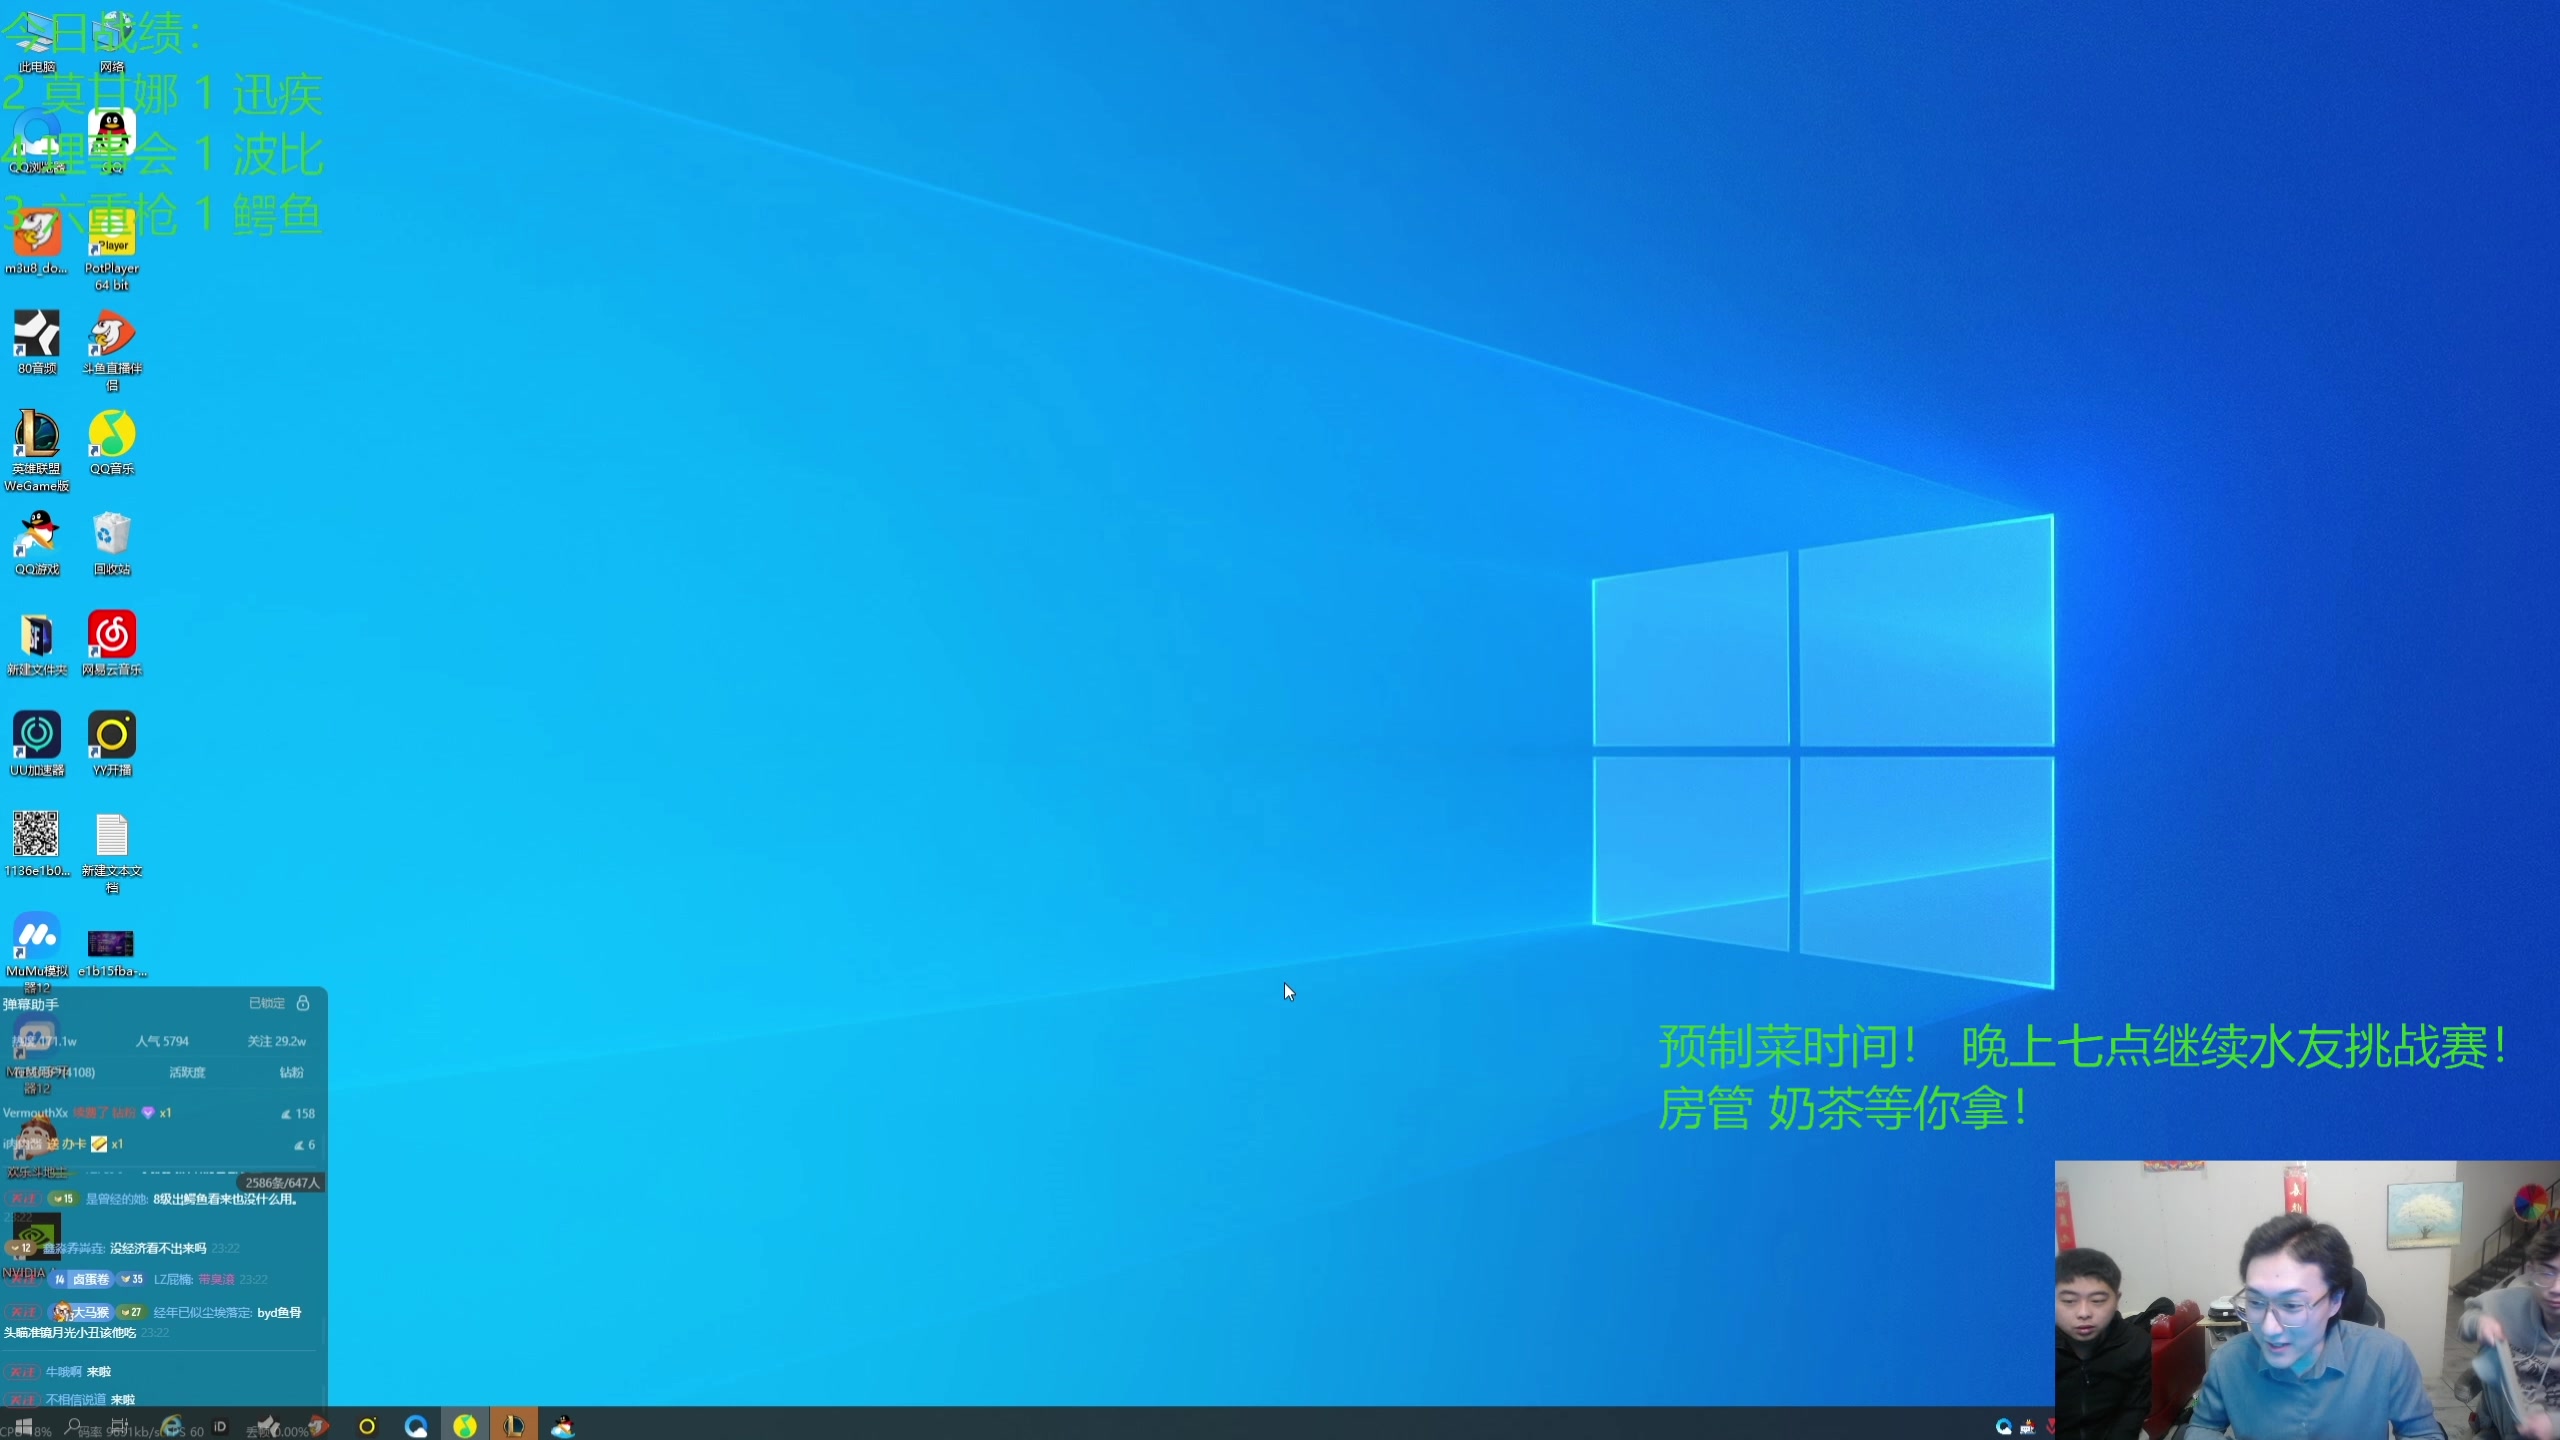Image resolution: width=2560 pixels, height=1440 pixels.
Task: Switch to League of Legends taskbar button
Action: [514, 1426]
